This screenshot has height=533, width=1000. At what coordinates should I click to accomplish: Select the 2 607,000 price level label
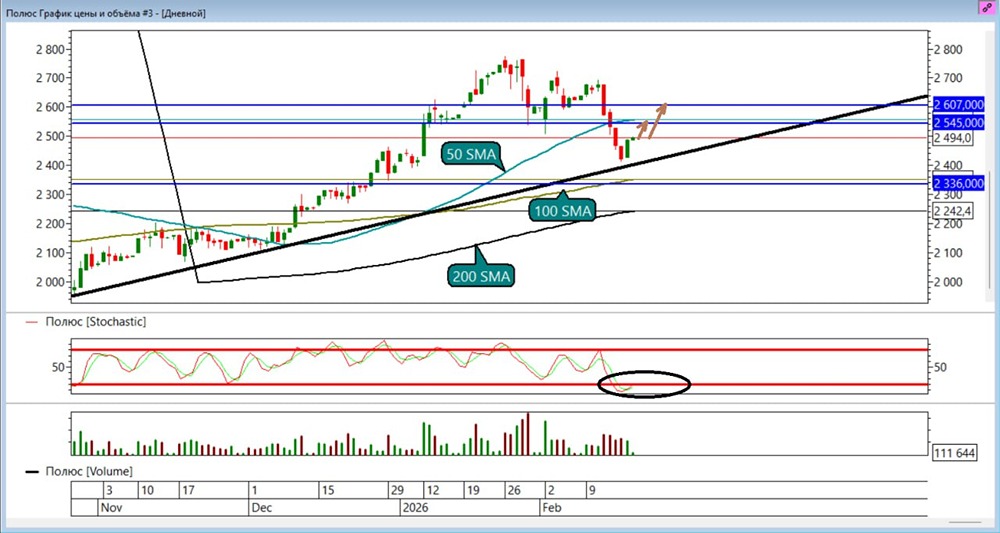click(x=959, y=104)
